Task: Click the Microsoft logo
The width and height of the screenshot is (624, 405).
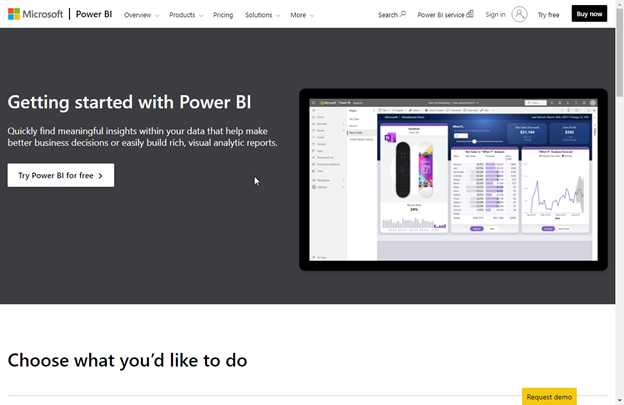Action: (x=35, y=14)
